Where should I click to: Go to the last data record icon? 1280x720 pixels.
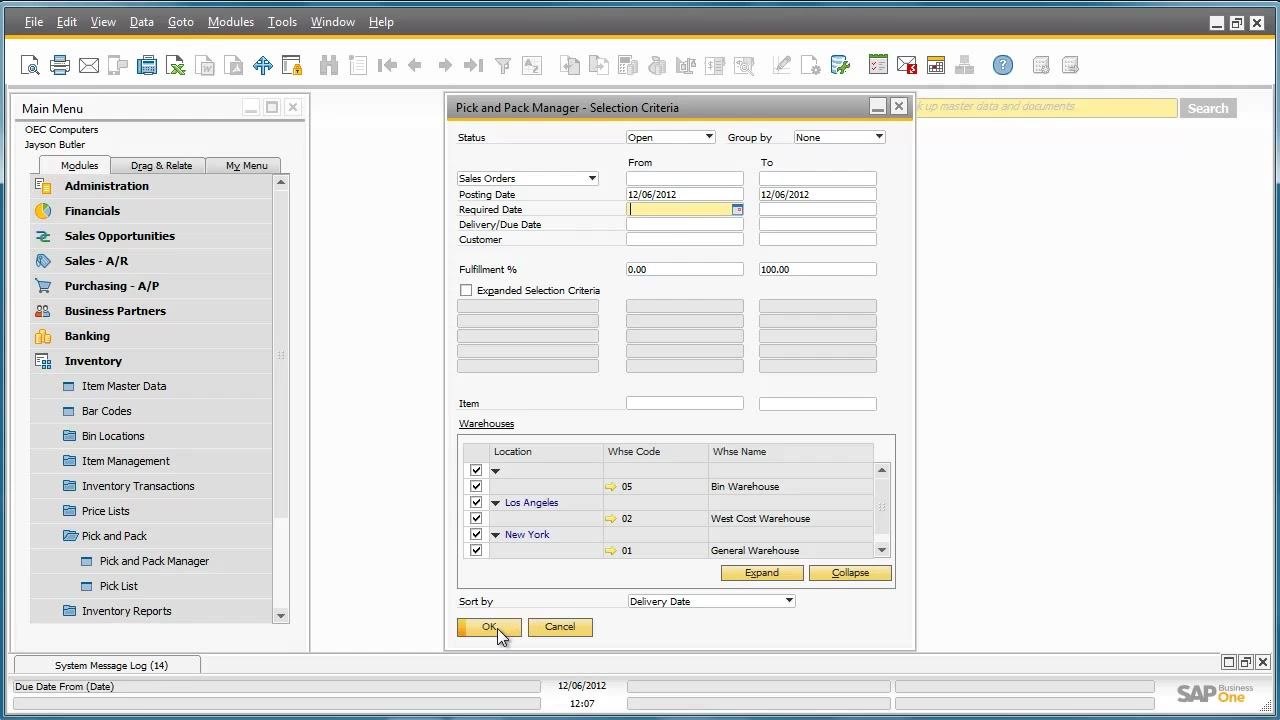[474, 66]
